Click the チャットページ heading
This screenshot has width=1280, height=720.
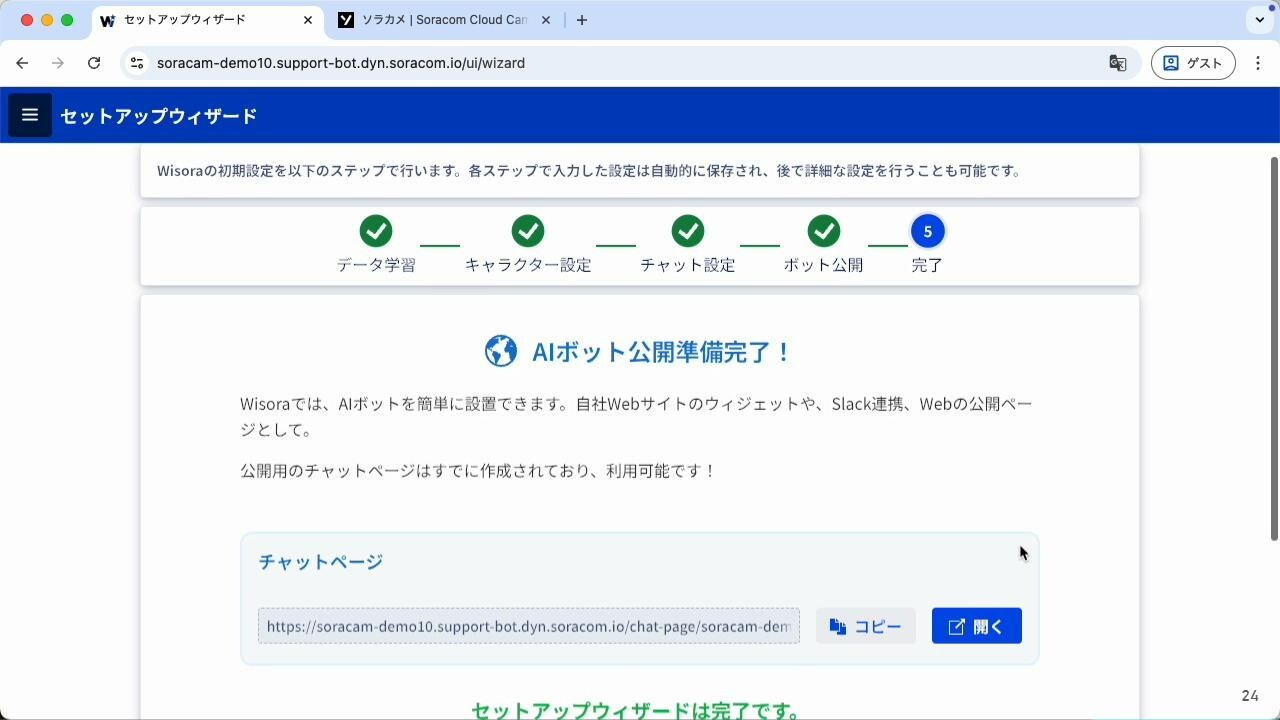pyautogui.click(x=320, y=561)
